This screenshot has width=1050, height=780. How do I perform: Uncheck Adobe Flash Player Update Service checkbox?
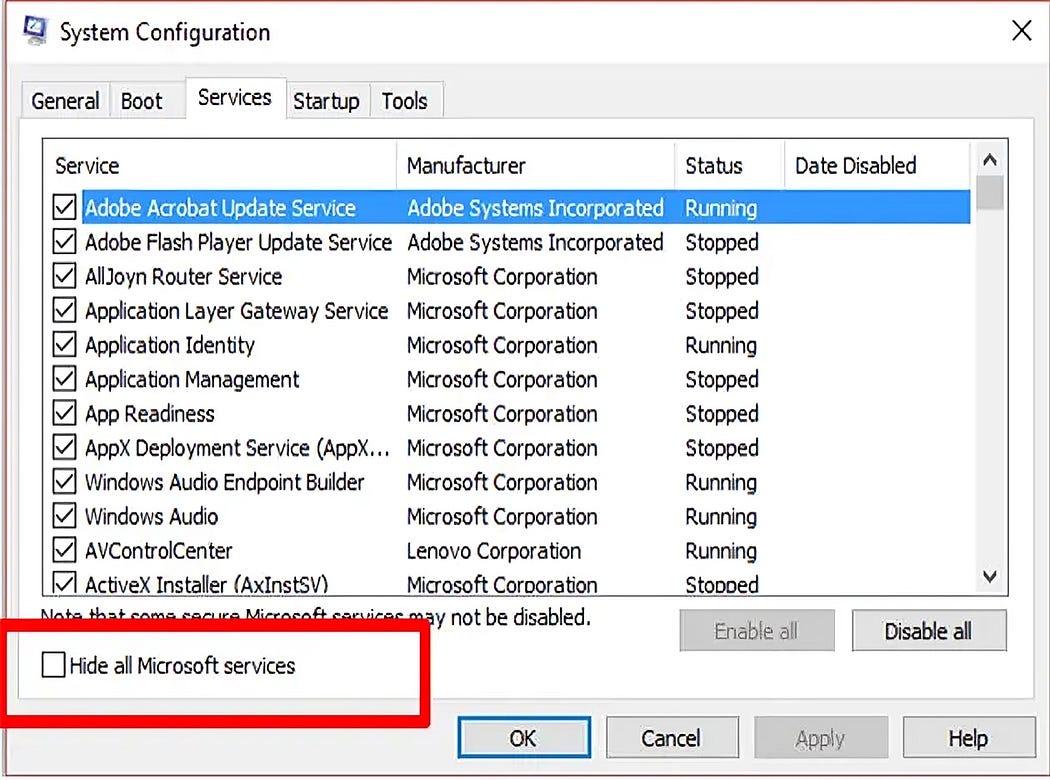pyautogui.click(x=64, y=241)
